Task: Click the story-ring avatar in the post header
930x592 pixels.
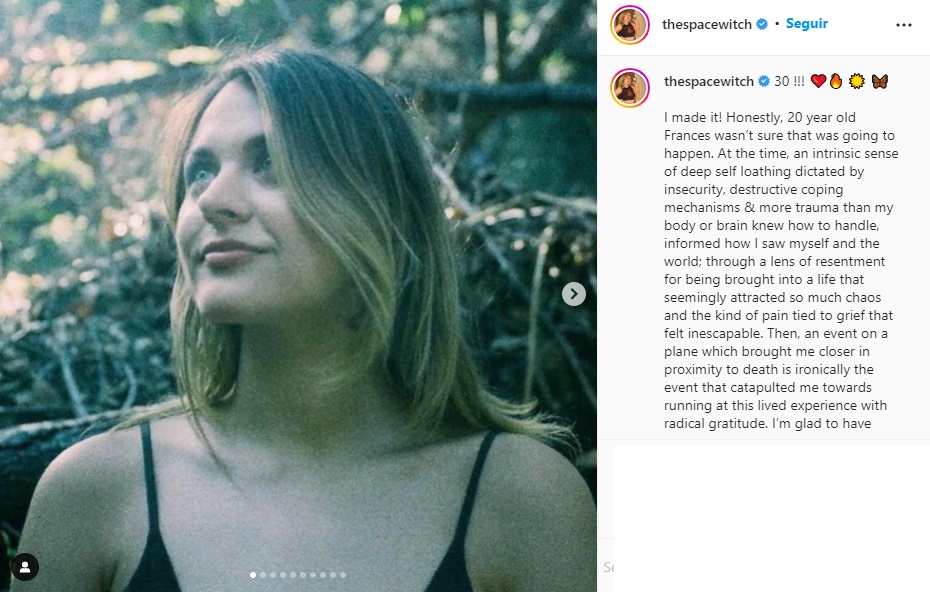Action: point(630,25)
